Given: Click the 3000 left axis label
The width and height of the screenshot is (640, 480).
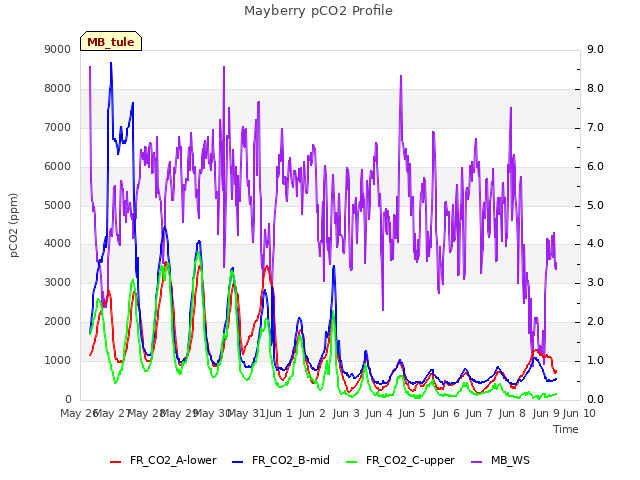Looking at the screenshot, I should click(58, 282).
